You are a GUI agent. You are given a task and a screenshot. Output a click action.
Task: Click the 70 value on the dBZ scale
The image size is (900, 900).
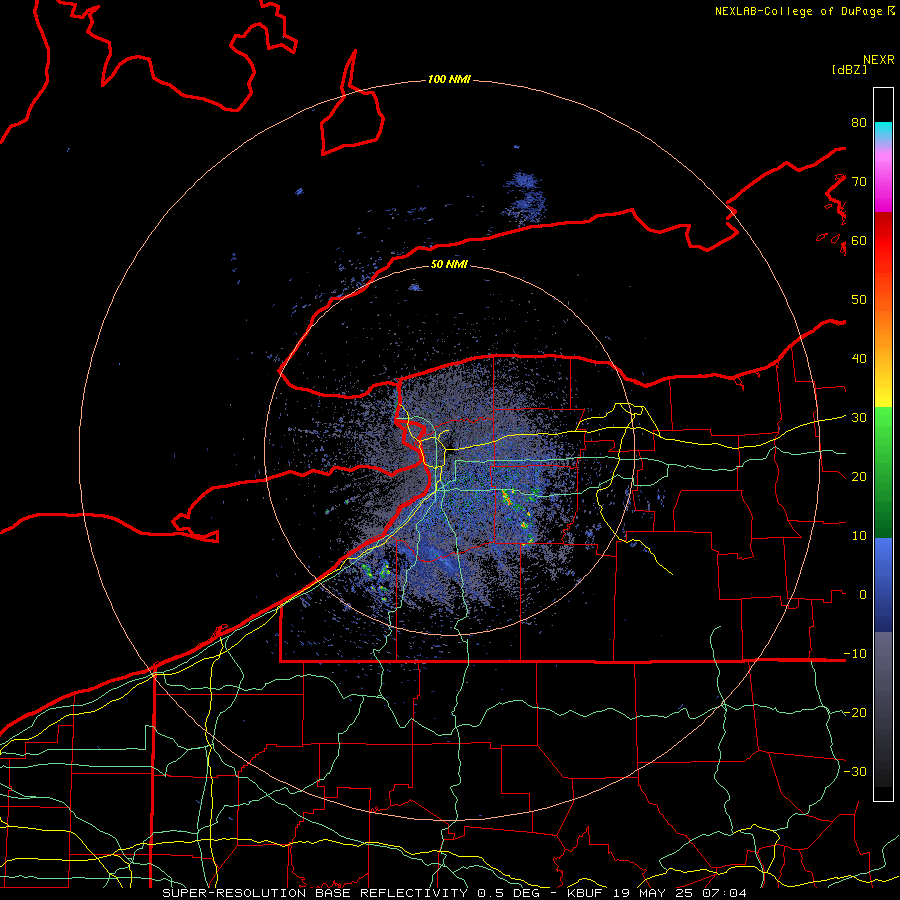point(859,182)
